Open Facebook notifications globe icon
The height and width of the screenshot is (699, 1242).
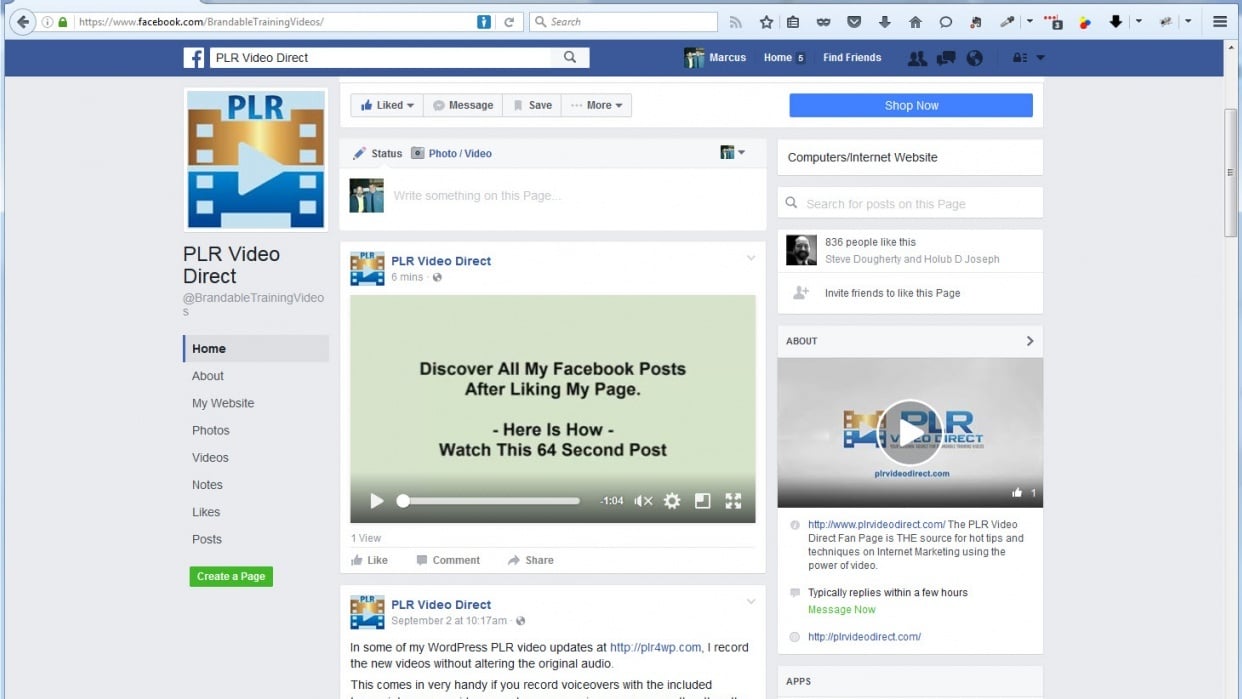tap(974, 58)
